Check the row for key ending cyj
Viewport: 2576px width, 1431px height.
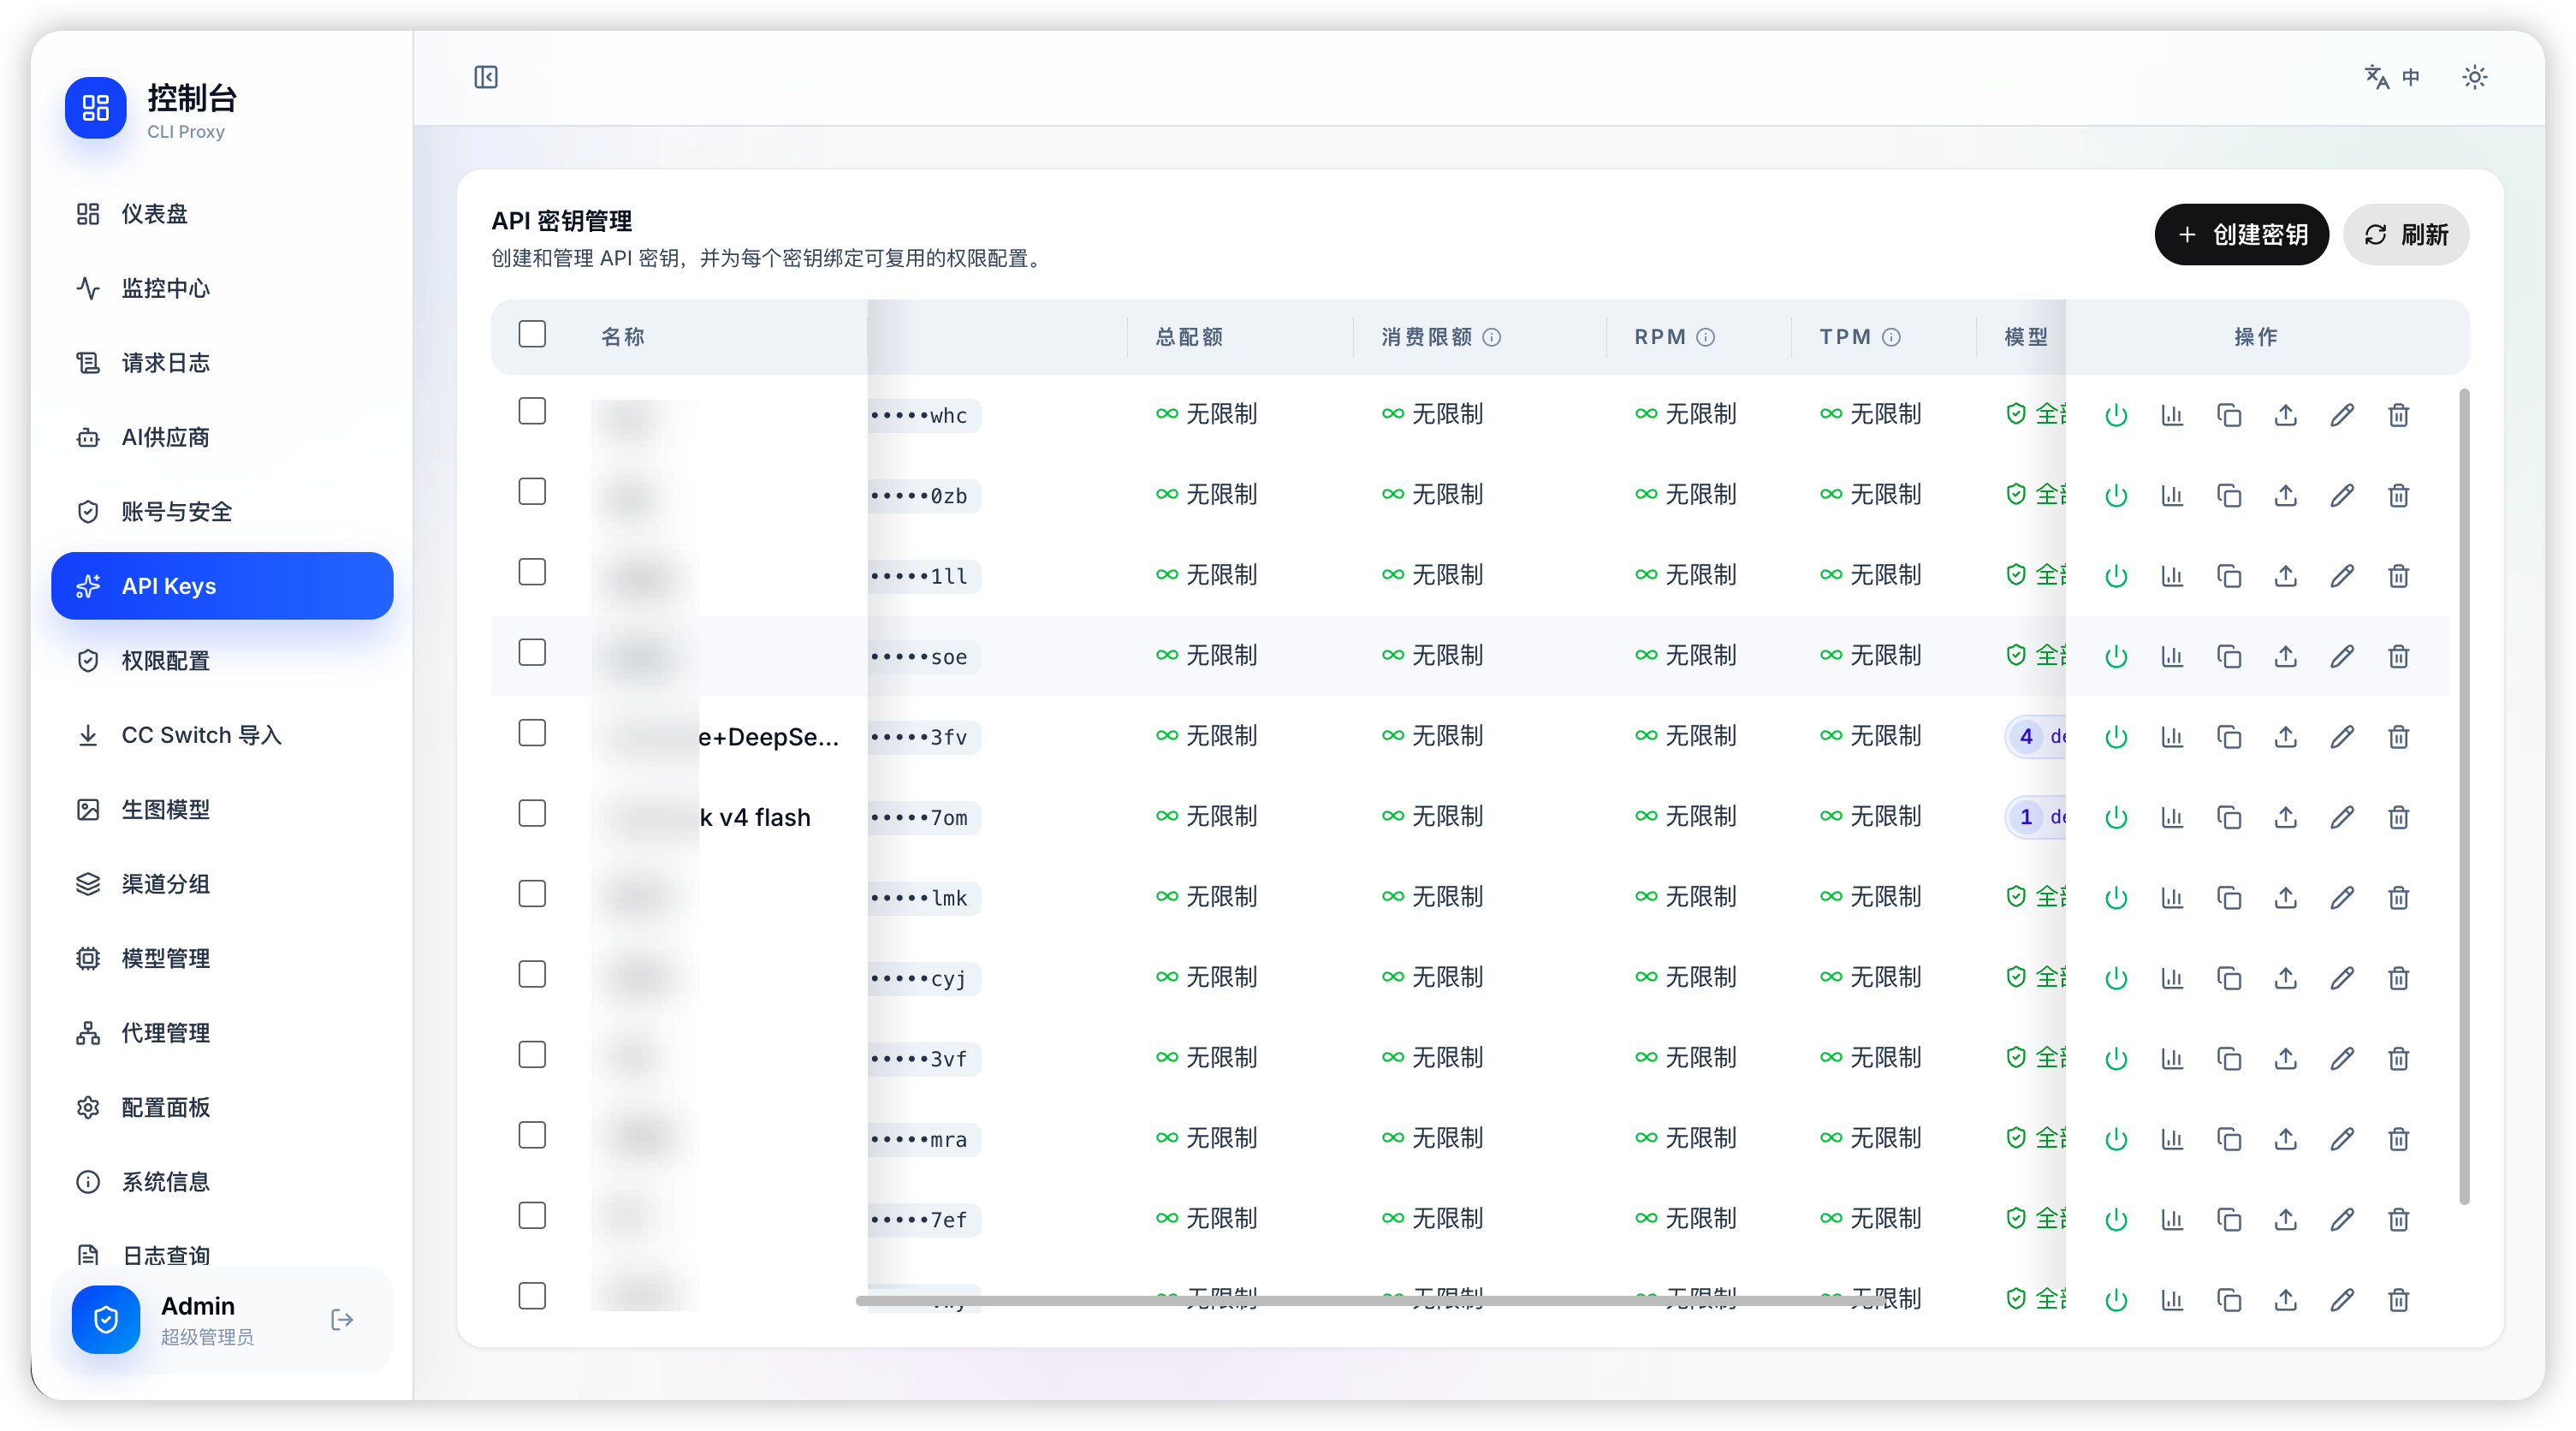pyautogui.click(x=532, y=974)
